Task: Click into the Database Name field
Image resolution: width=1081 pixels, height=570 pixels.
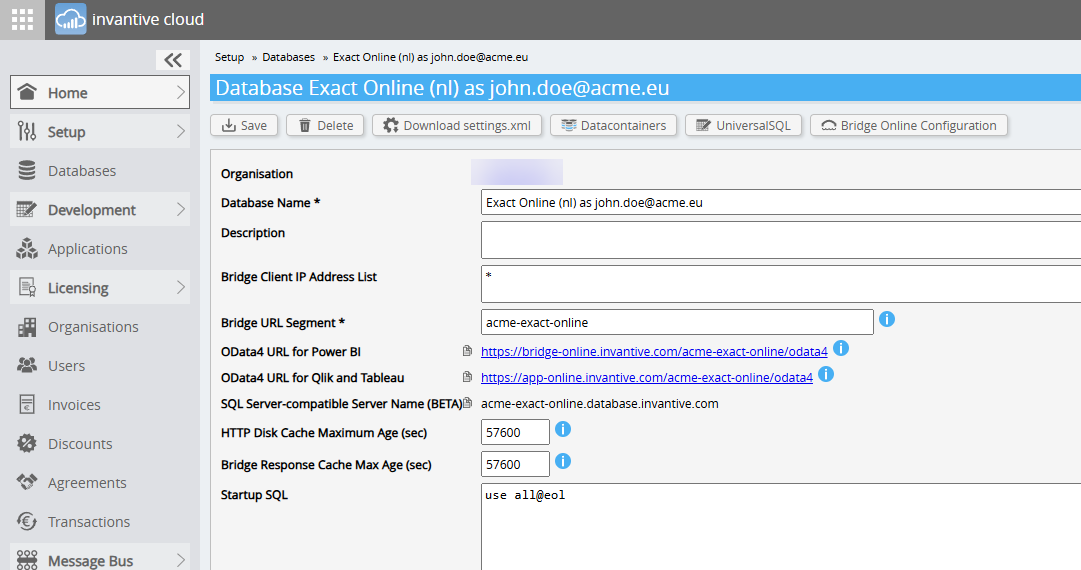Action: (x=780, y=202)
